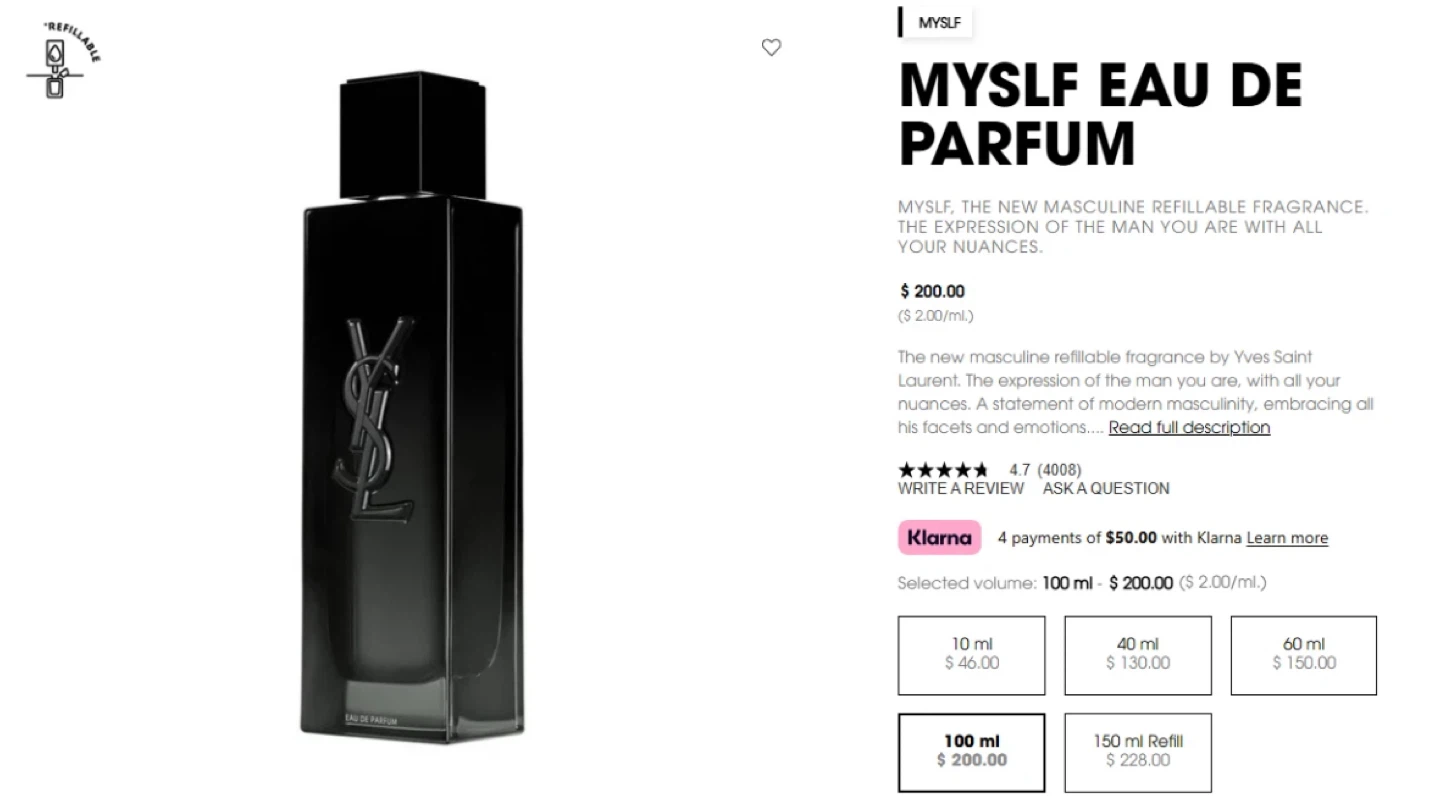1440x809 pixels.
Task: Select the 40 ml size option
Action: point(1138,655)
